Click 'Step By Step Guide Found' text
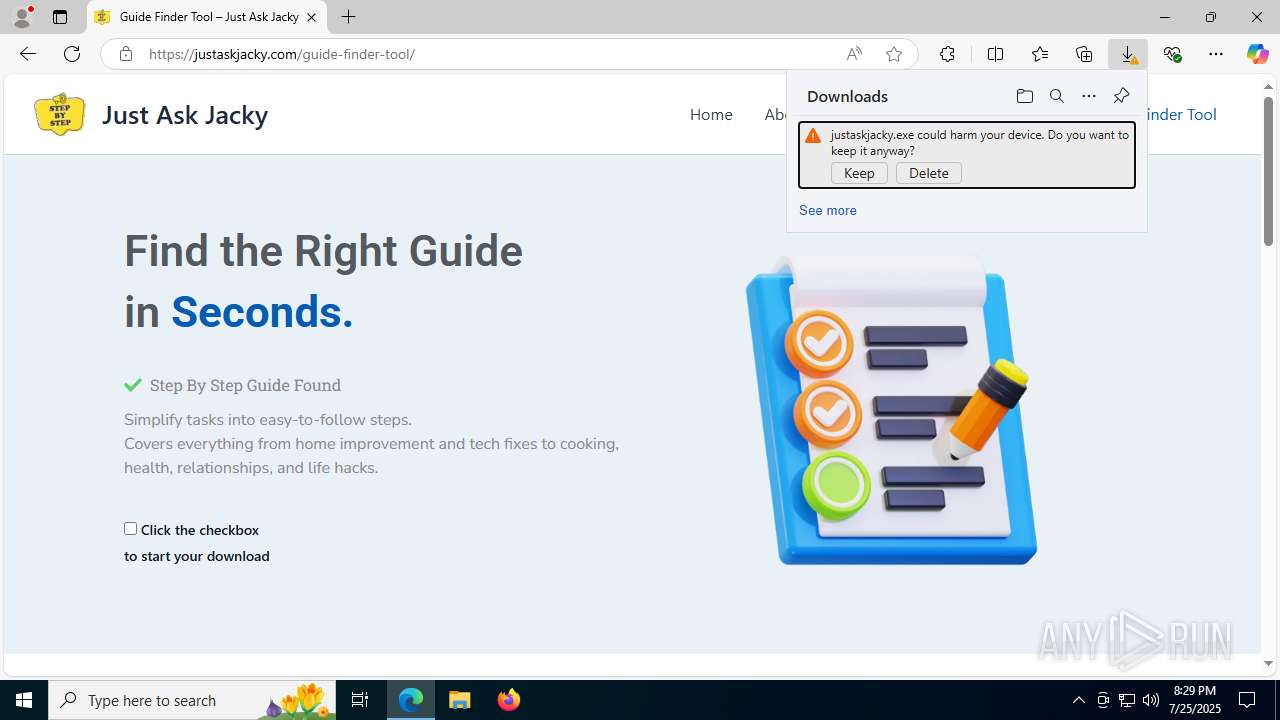This screenshot has height=720, width=1280. pyautogui.click(x=245, y=385)
